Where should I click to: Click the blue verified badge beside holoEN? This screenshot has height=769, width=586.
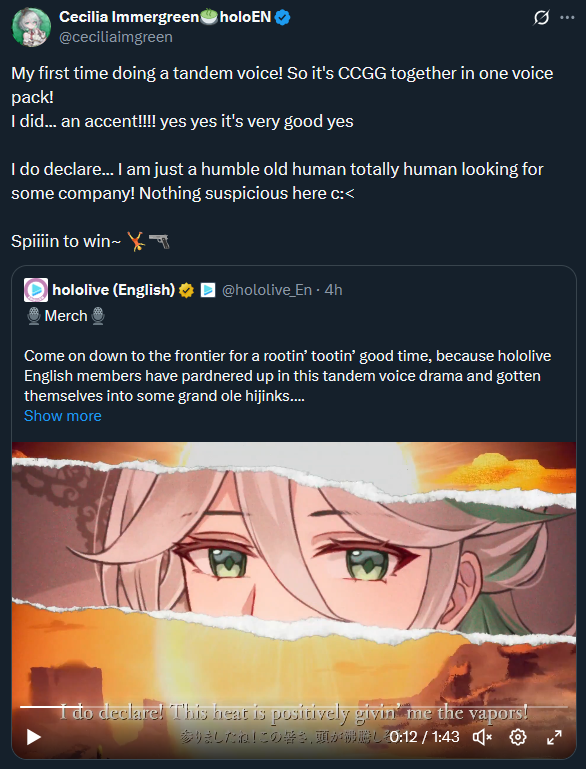point(282,18)
